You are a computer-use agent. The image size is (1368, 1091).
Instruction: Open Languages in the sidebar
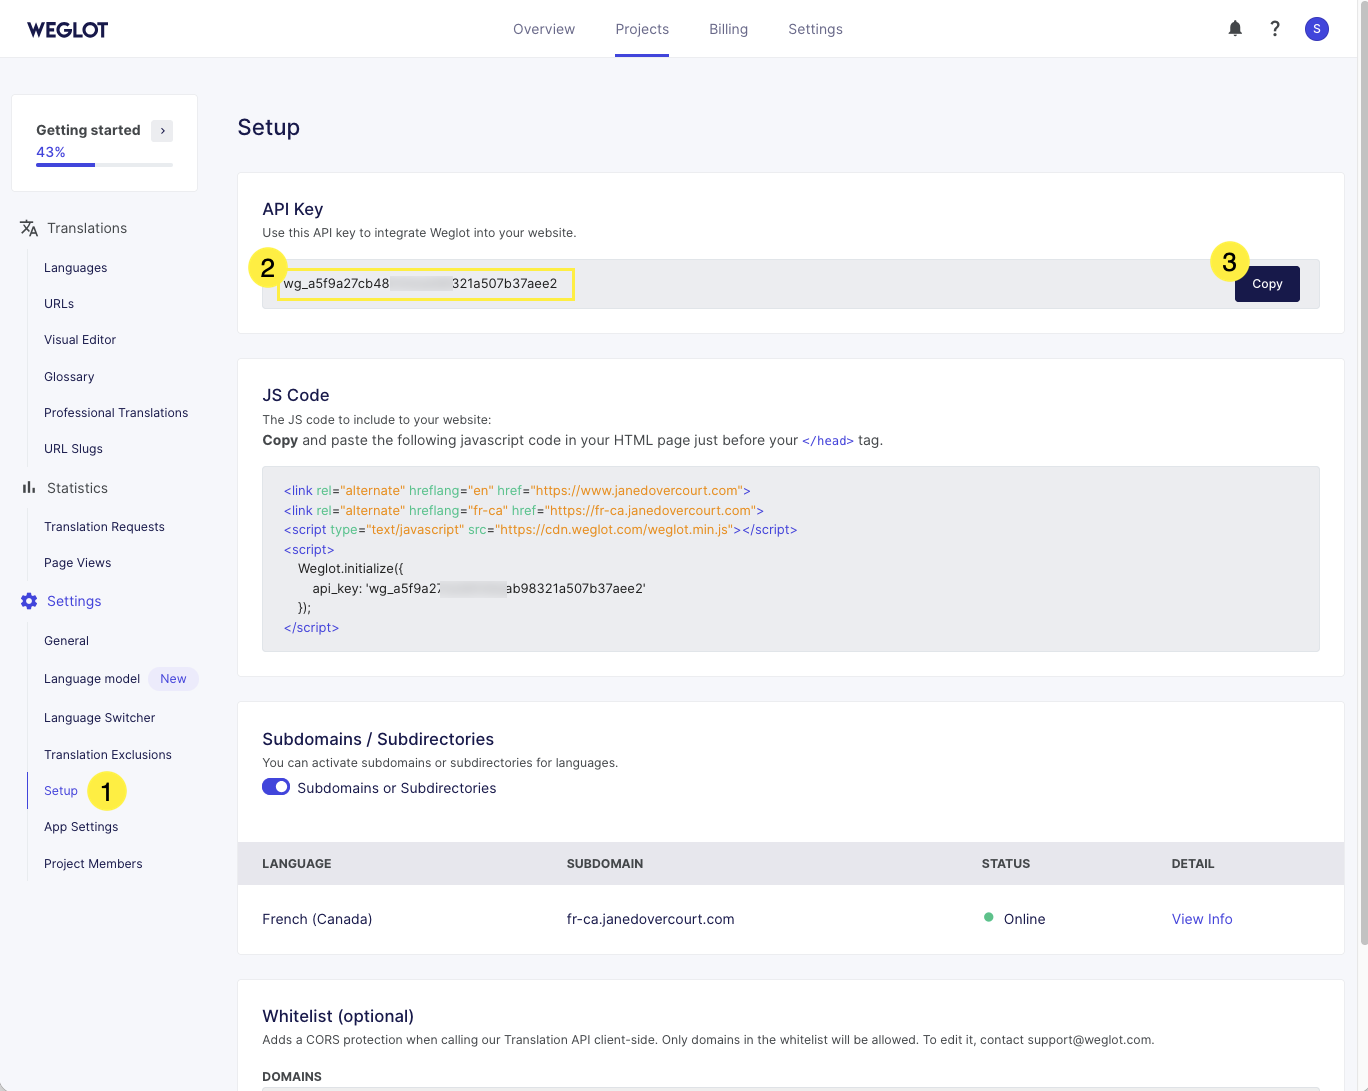[x=75, y=268]
